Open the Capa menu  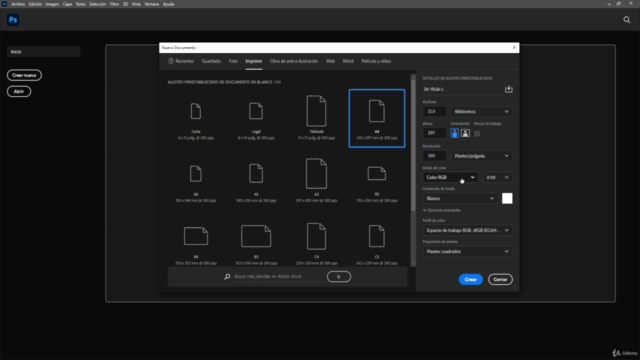(x=67, y=4)
